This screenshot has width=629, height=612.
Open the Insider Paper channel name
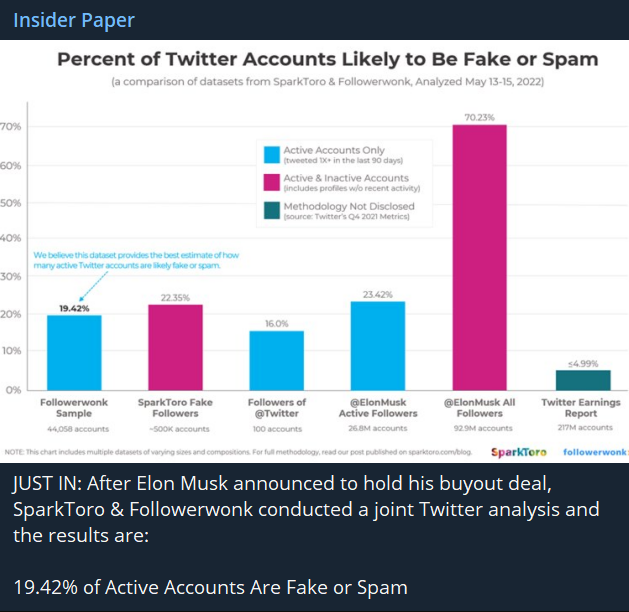point(74,20)
